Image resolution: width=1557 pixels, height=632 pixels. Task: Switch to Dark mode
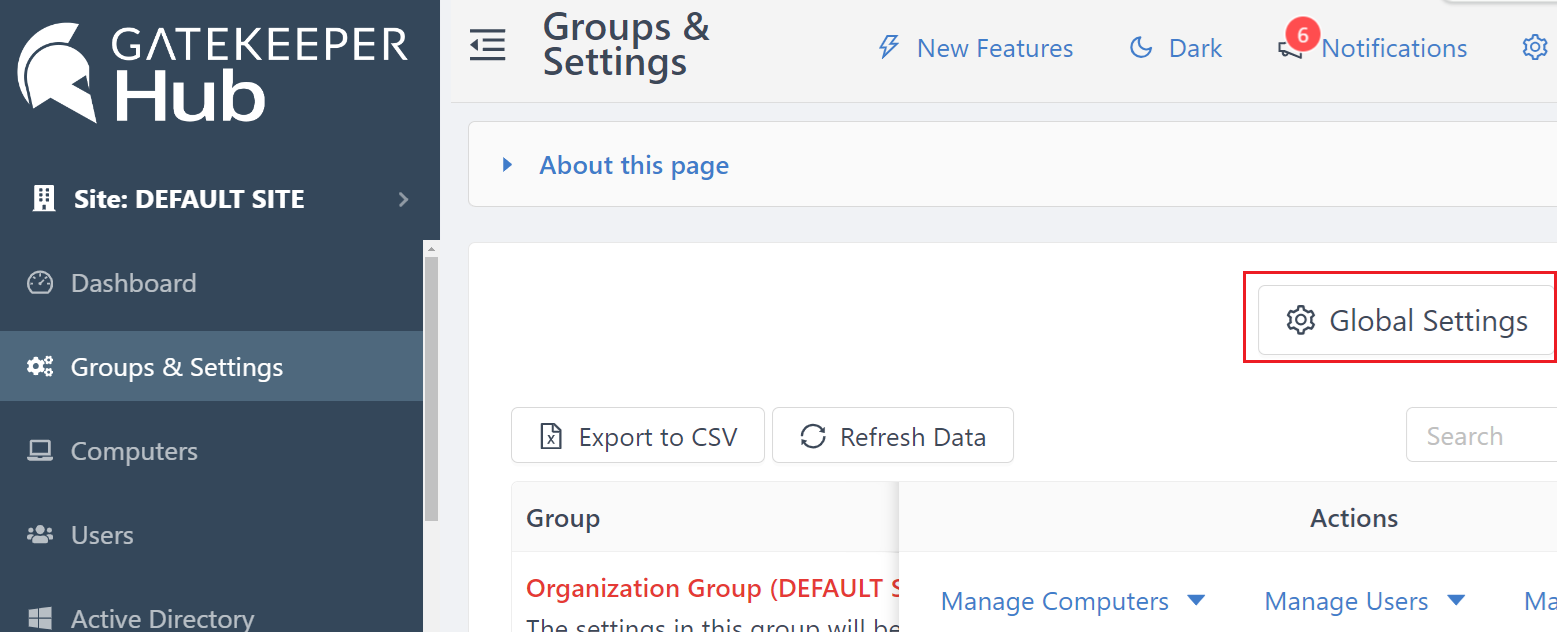point(1176,47)
